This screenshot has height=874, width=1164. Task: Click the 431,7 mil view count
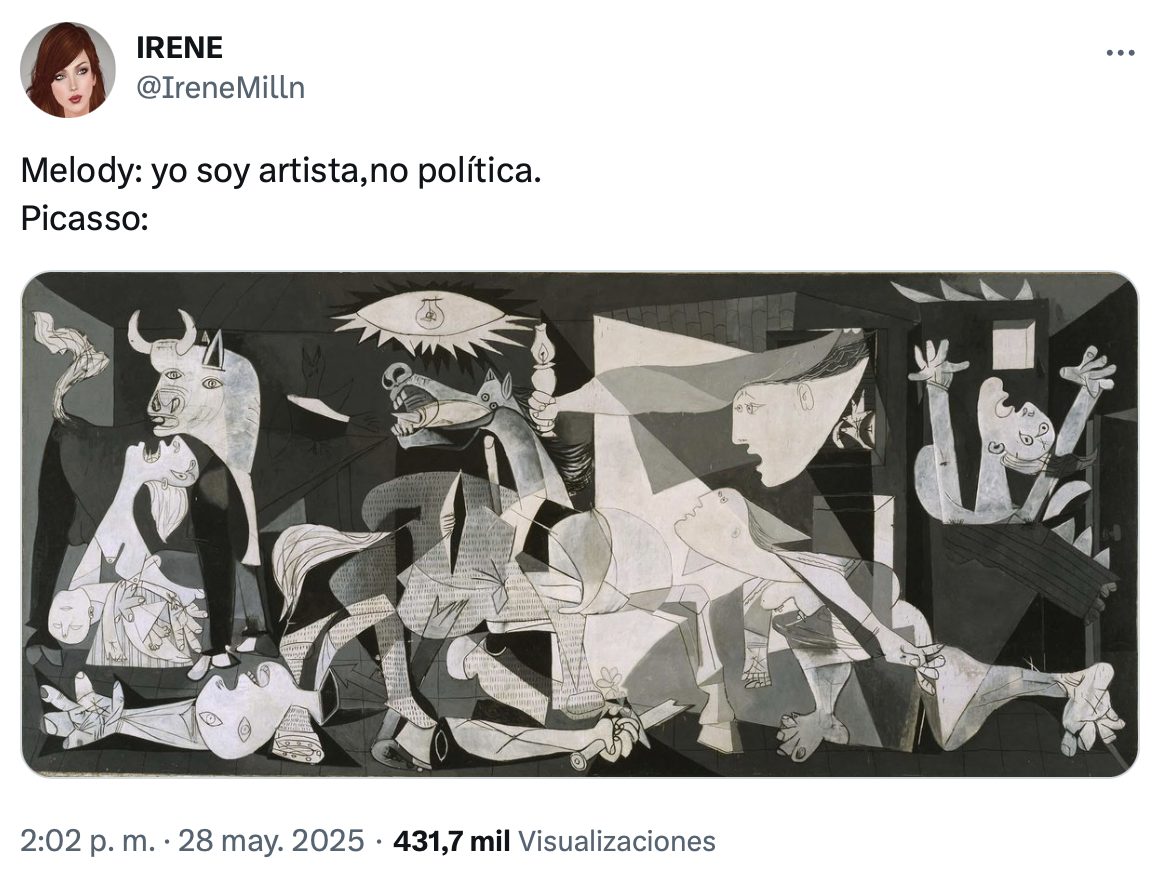click(x=452, y=841)
